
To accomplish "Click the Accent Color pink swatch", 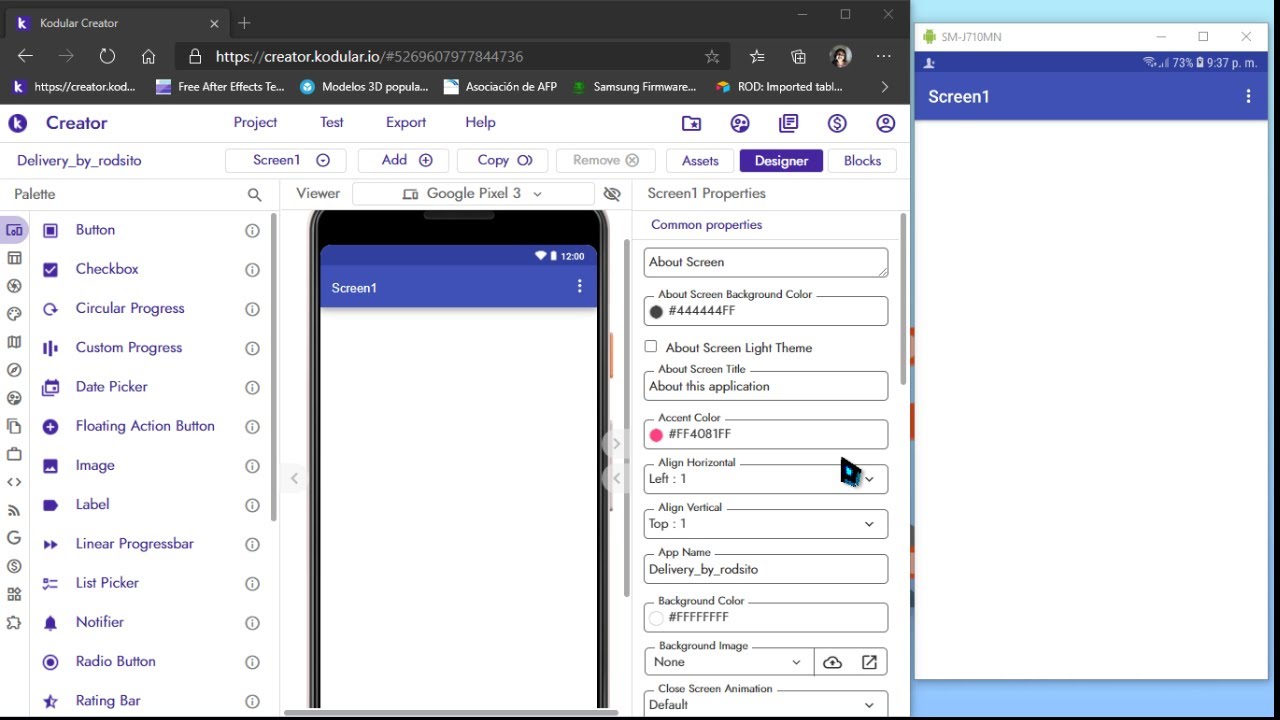I will pos(656,434).
